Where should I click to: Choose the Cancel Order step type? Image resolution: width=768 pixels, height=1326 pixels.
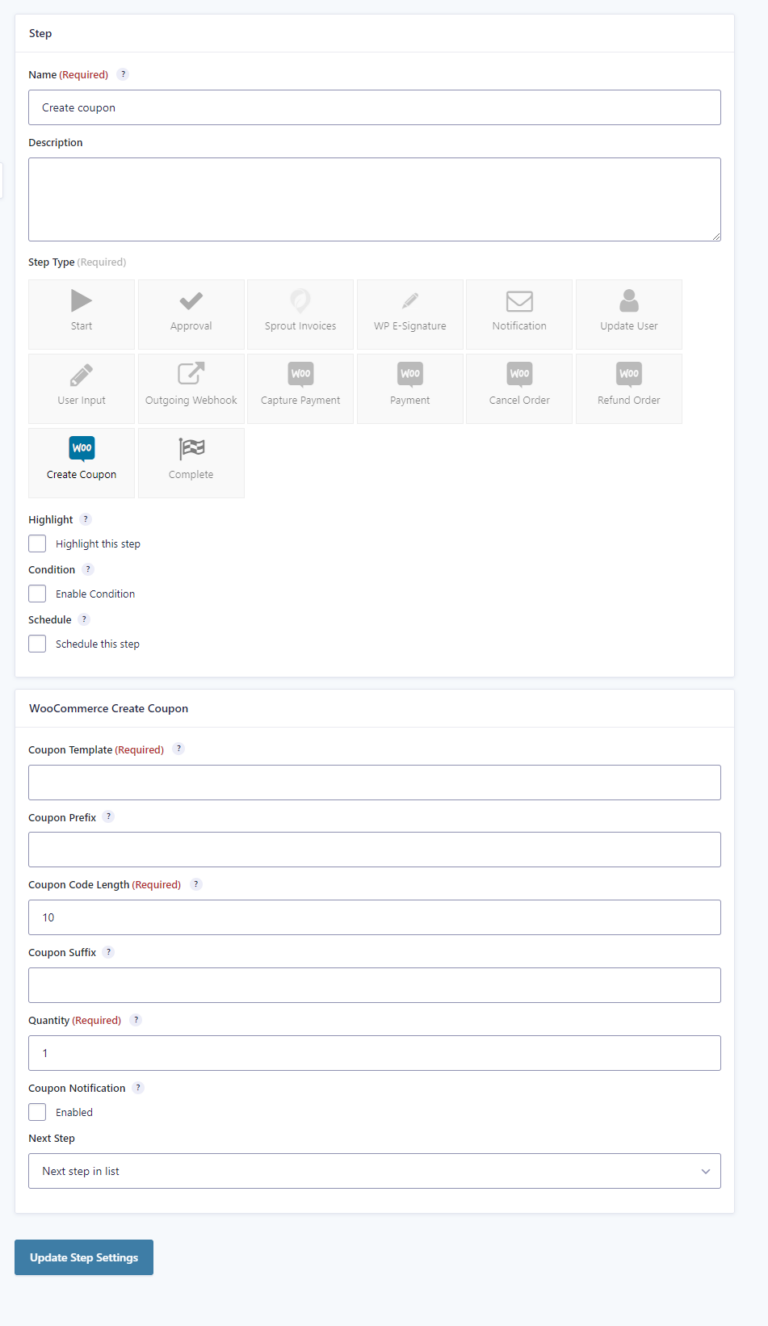[x=519, y=388]
